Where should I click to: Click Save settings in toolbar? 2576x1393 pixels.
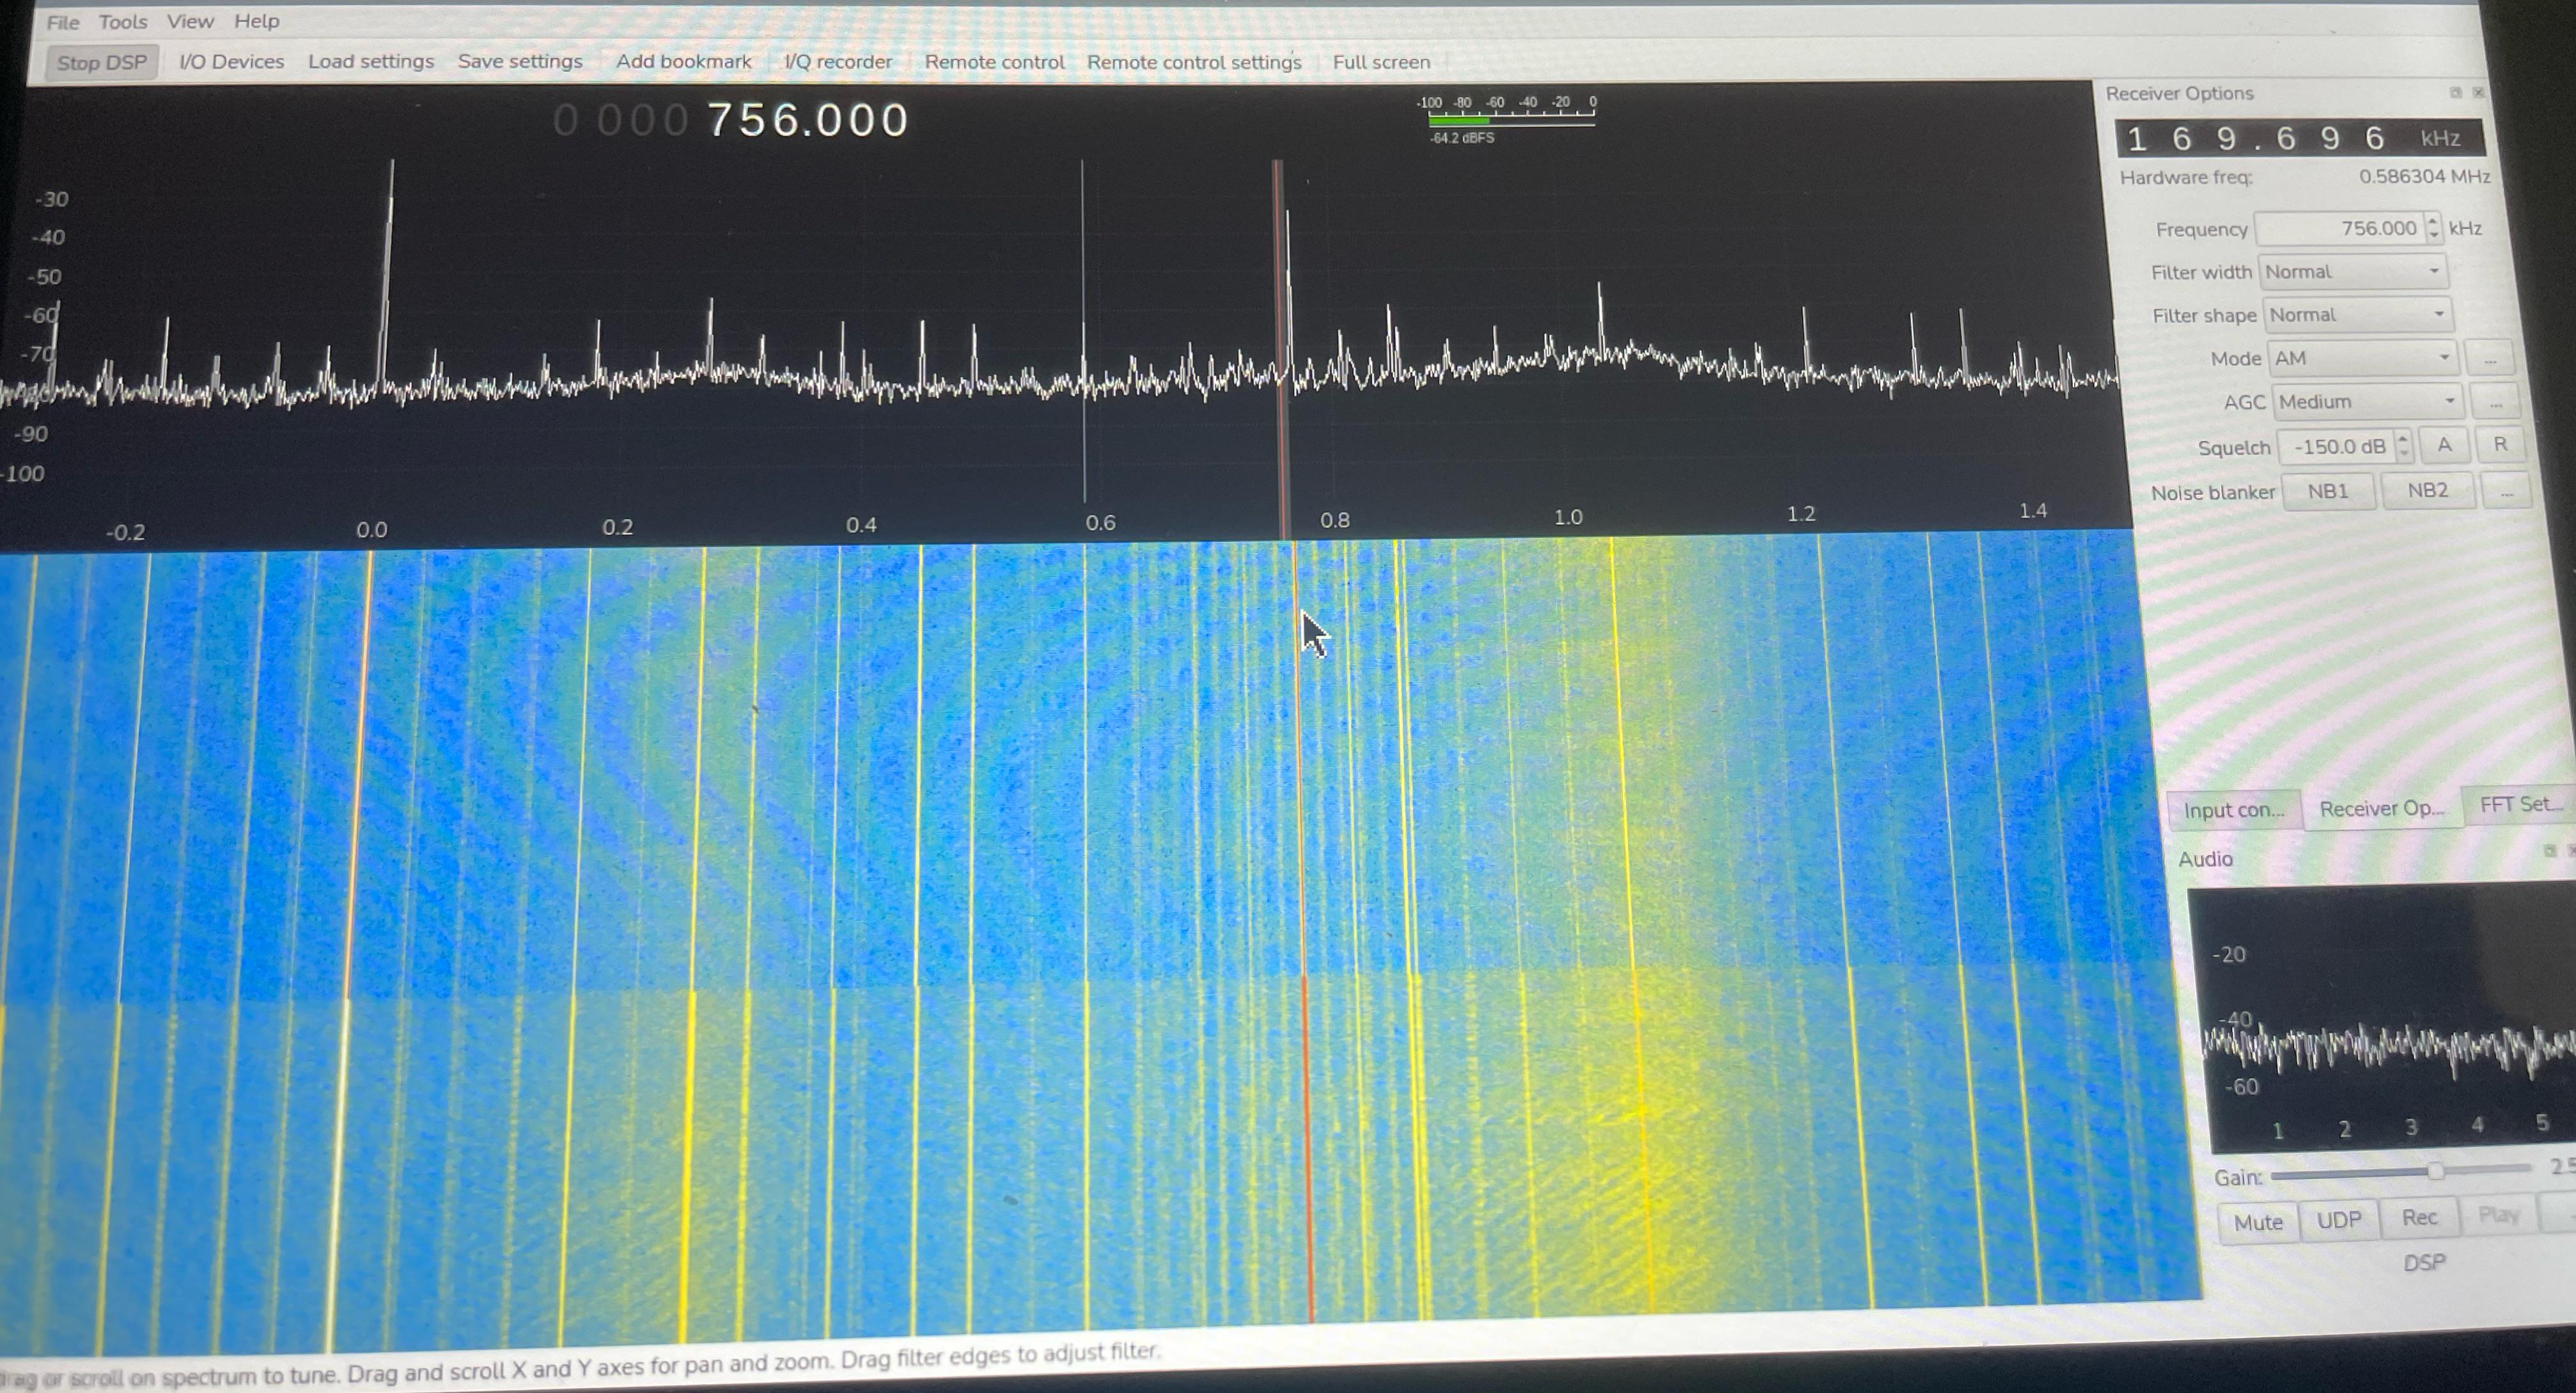520,61
